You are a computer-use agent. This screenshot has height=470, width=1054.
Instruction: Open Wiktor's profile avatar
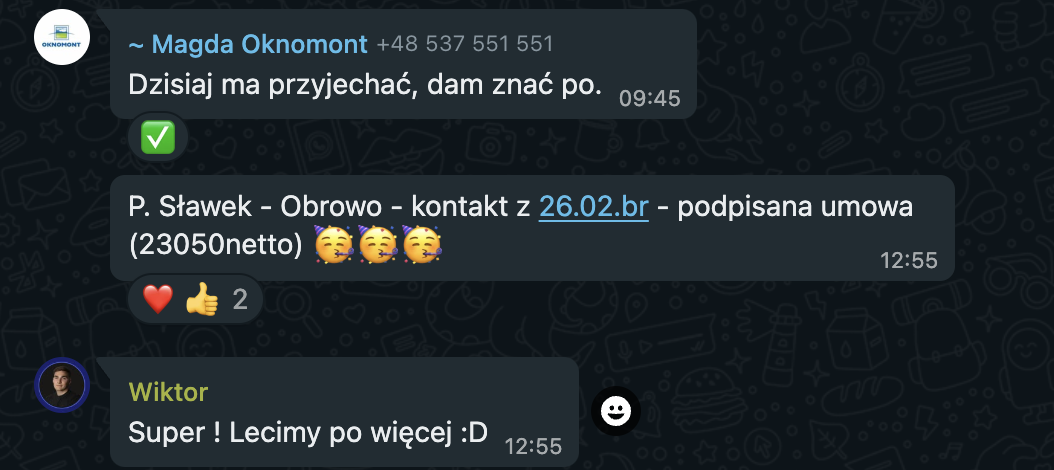click(62, 385)
